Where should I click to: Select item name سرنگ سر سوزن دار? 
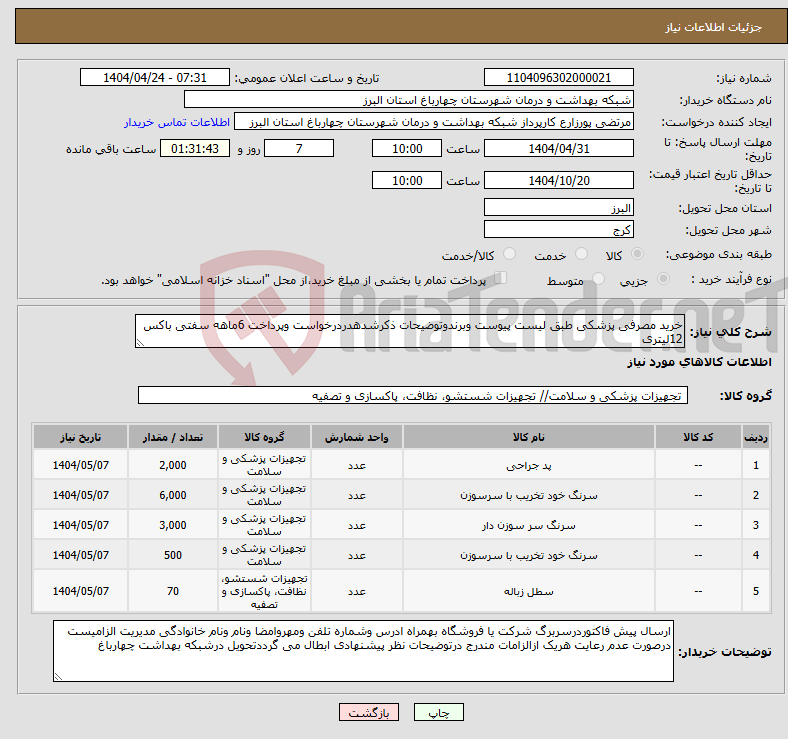pos(529,525)
